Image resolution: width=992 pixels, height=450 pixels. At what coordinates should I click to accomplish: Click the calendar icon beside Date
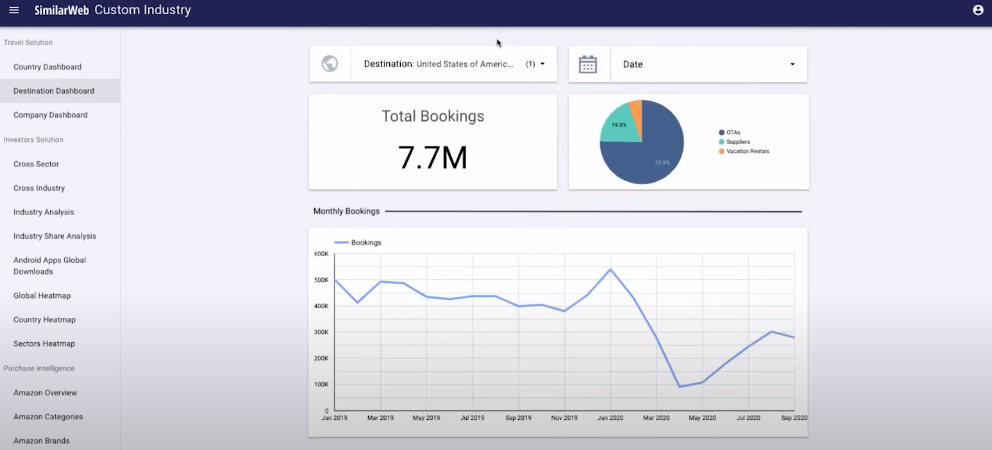[588, 64]
